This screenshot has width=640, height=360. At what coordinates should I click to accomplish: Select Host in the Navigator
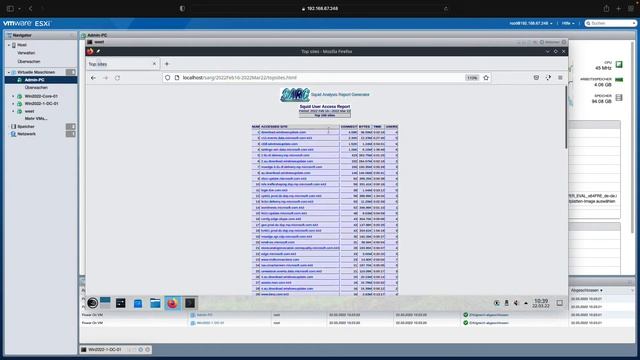[x=22, y=45]
